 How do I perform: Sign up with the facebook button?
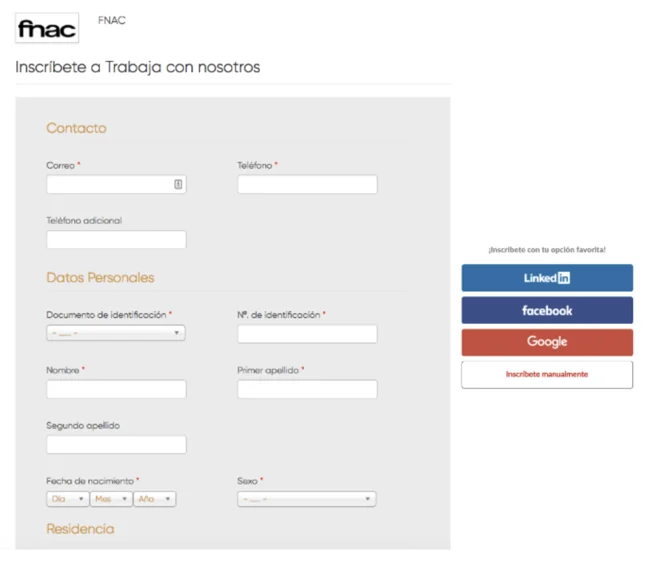point(547,310)
